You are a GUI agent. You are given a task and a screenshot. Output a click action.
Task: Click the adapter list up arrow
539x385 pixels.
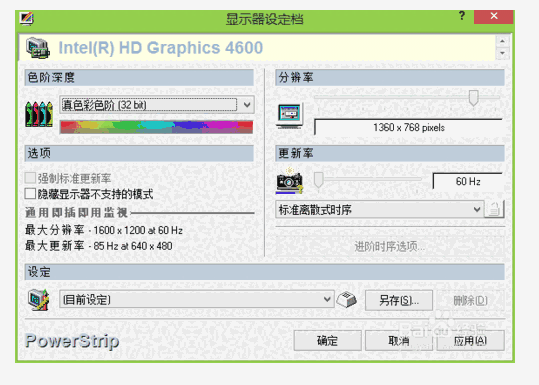(503, 41)
